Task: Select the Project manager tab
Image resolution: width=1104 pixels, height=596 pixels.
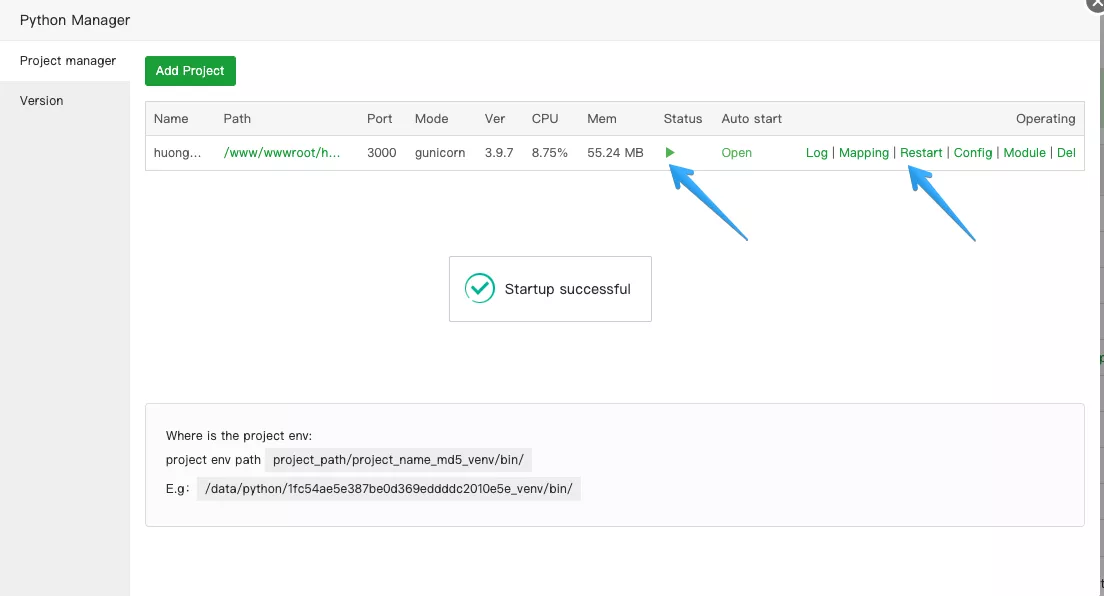Action: pyautogui.click(x=68, y=61)
